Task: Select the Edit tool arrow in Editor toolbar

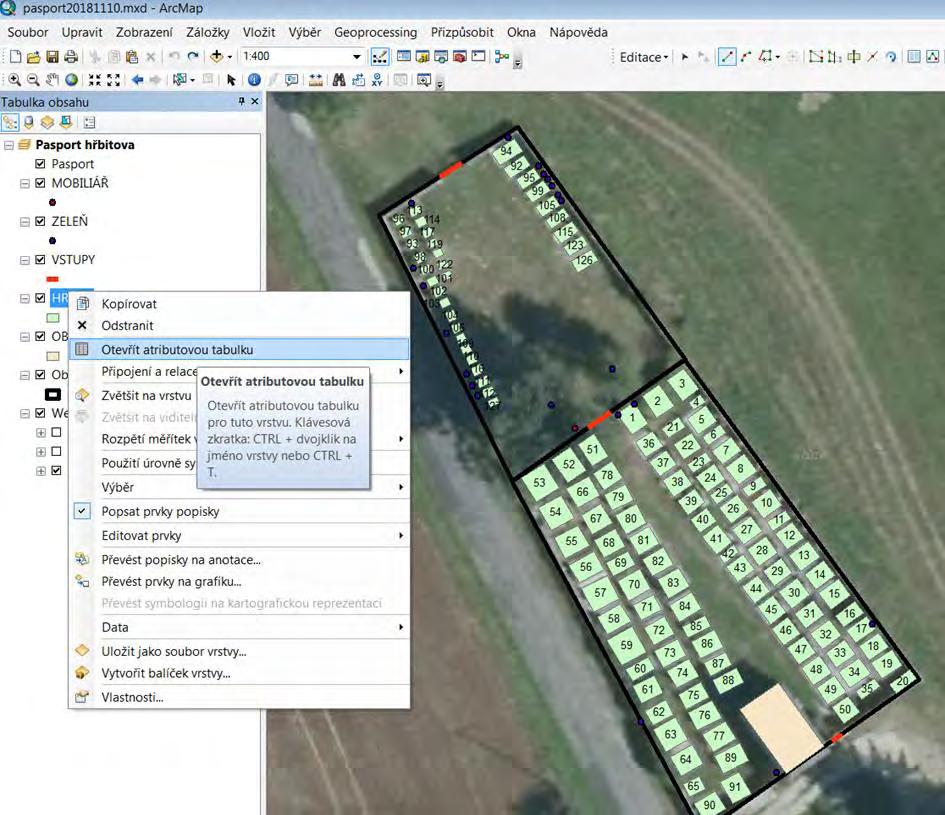Action: [x=685, y=57]
